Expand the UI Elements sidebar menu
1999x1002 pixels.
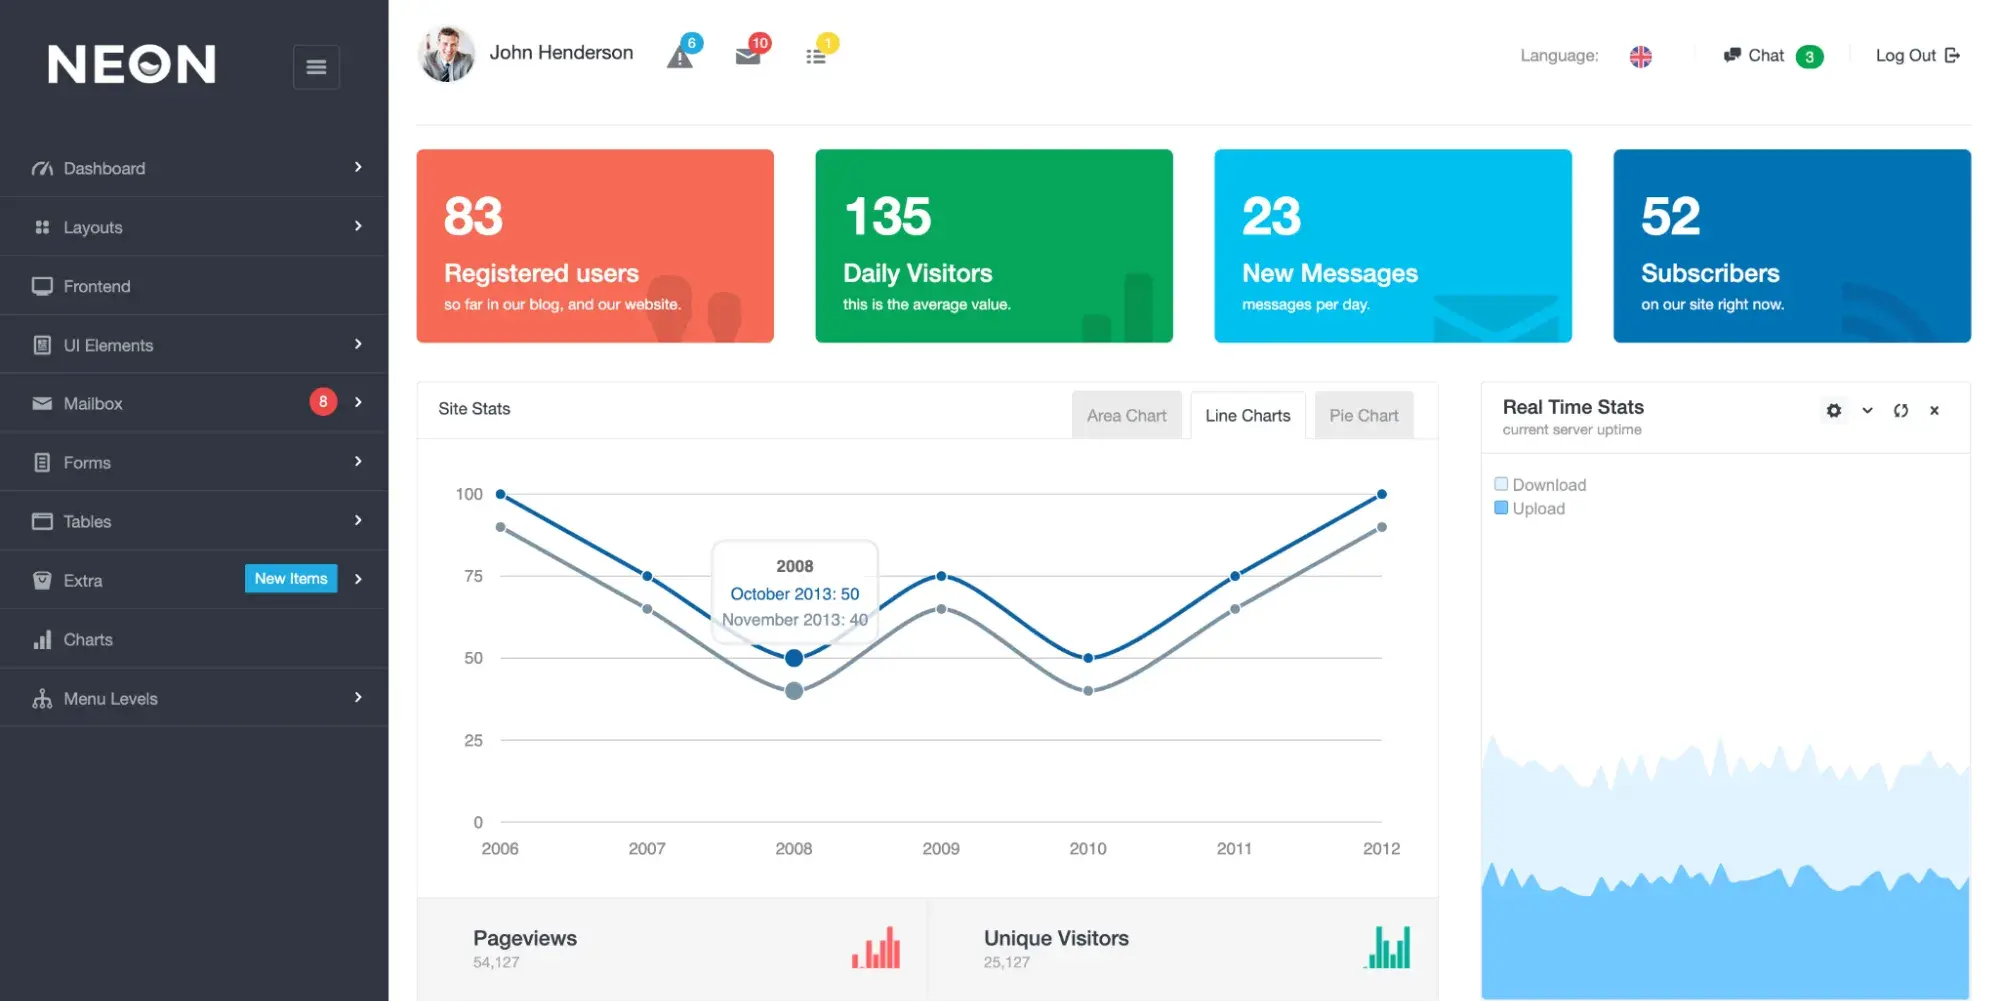click(194, 345)
